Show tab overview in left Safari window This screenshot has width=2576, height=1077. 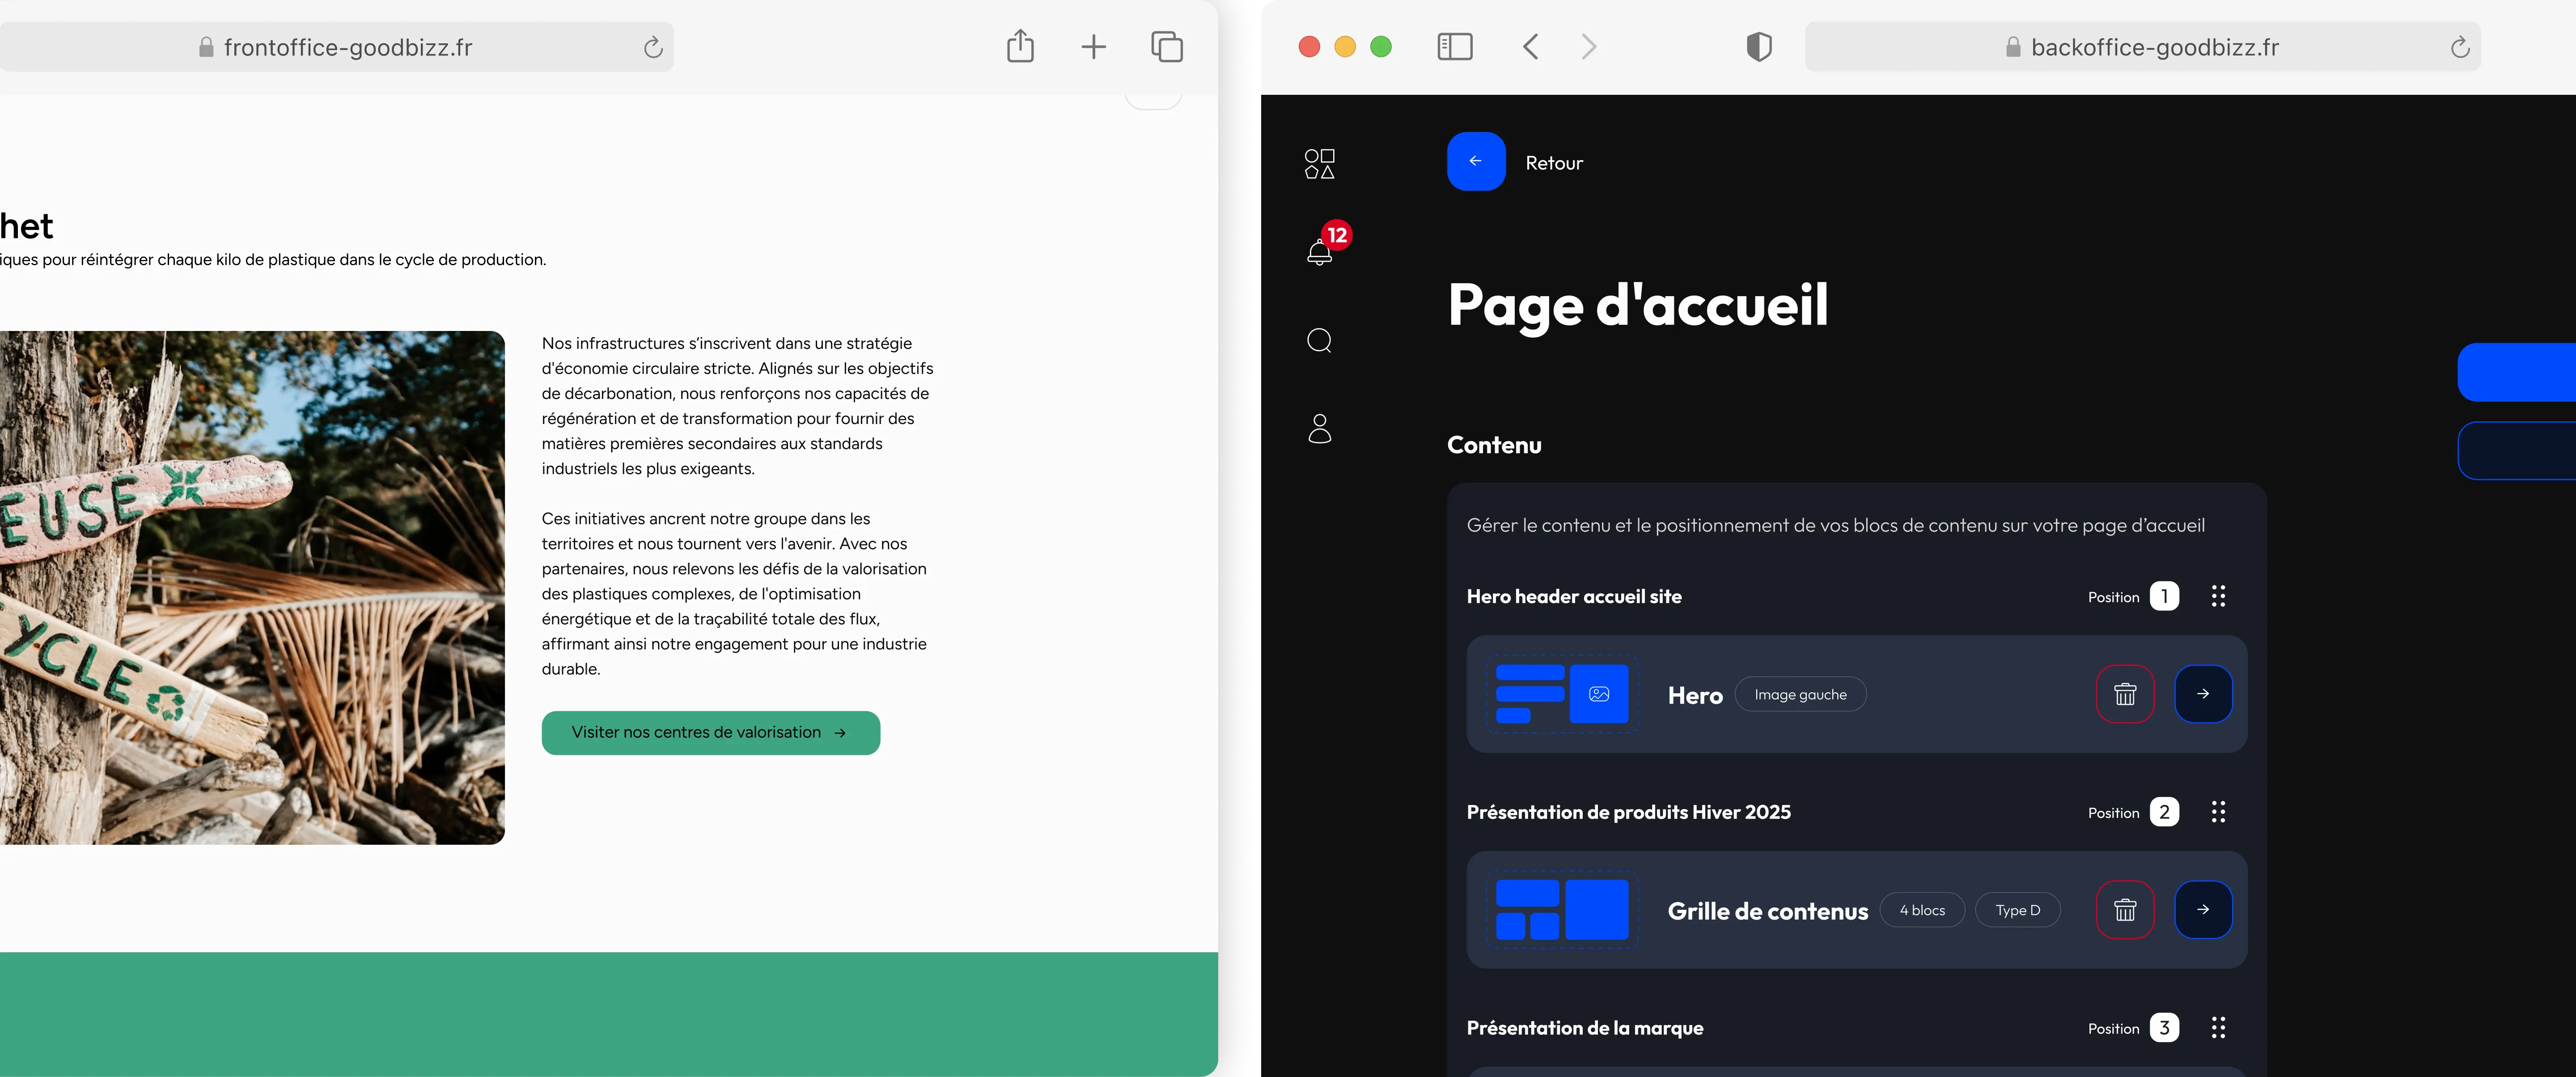1166,47
